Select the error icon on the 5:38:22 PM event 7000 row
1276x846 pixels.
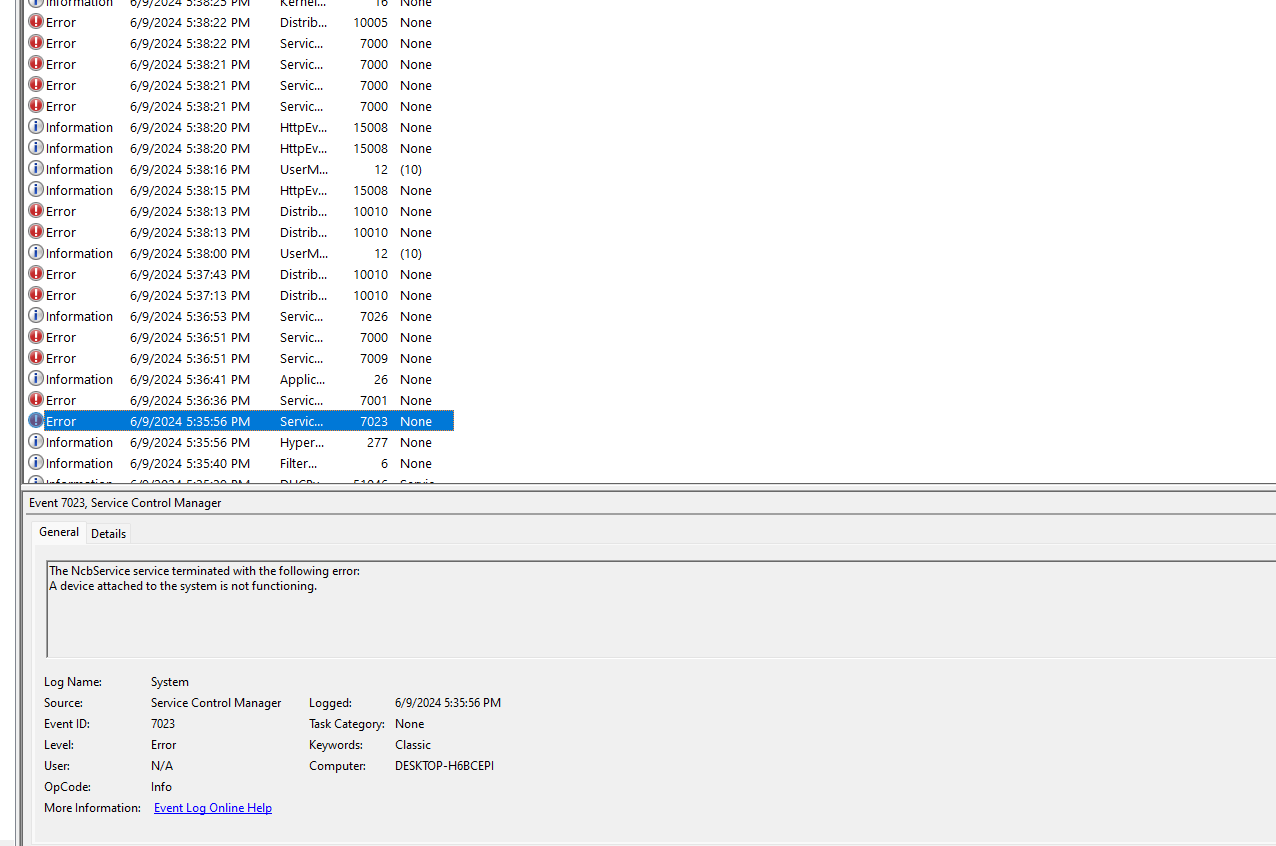coord(36,43)
